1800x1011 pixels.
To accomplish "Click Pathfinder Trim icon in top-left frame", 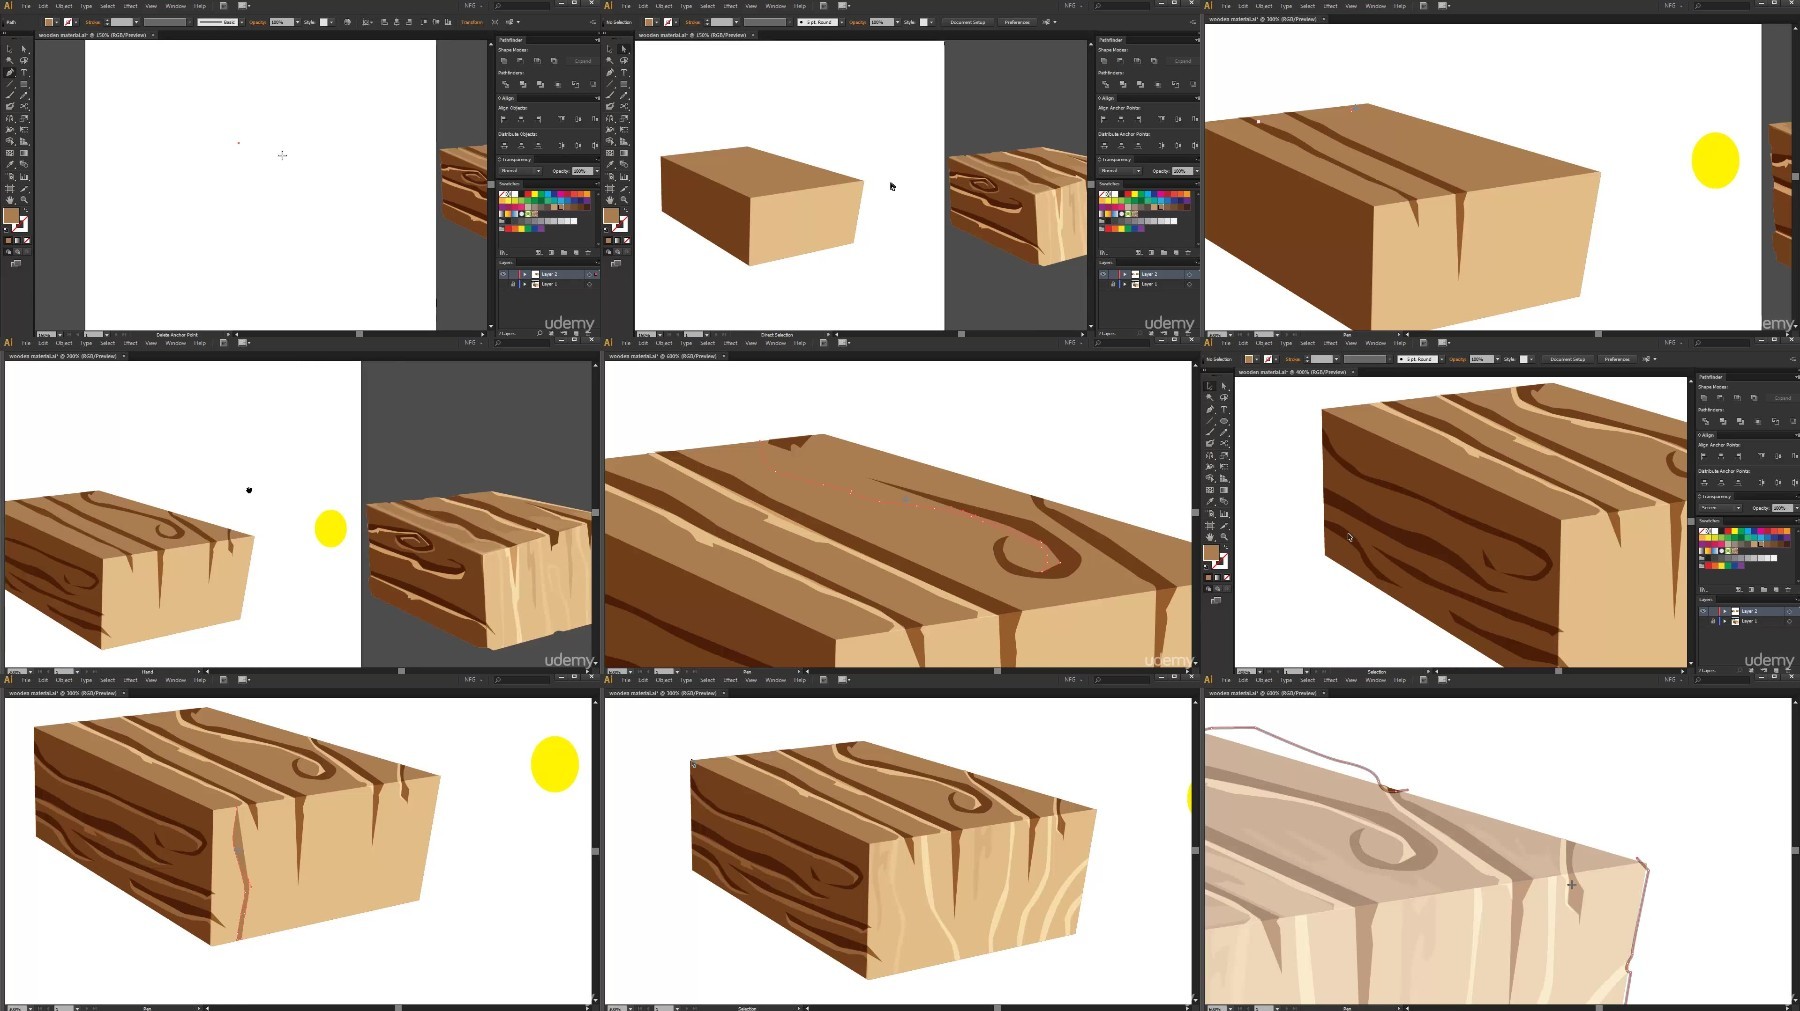I will coord(523,84).
